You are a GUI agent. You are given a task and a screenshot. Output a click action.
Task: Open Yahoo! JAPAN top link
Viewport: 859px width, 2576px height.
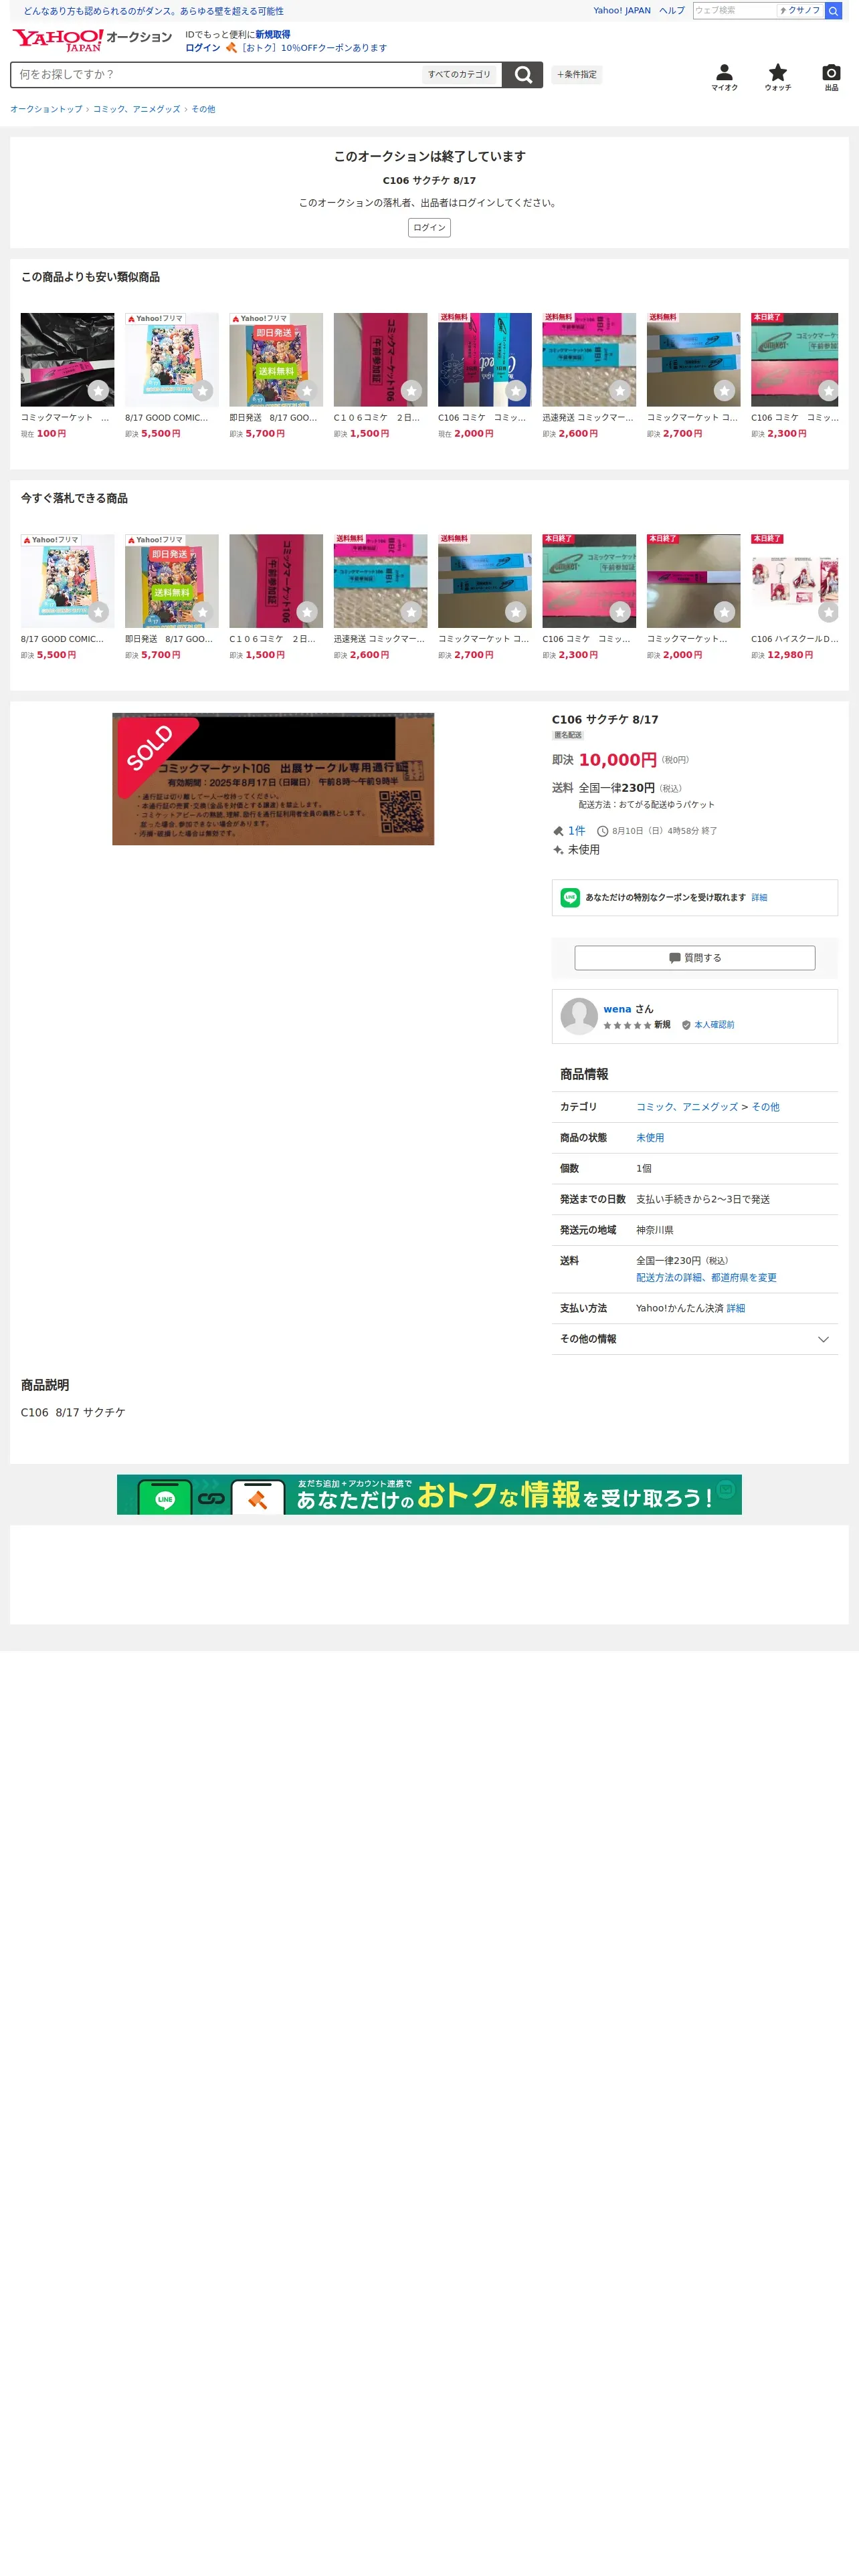[x=621, y=11]
